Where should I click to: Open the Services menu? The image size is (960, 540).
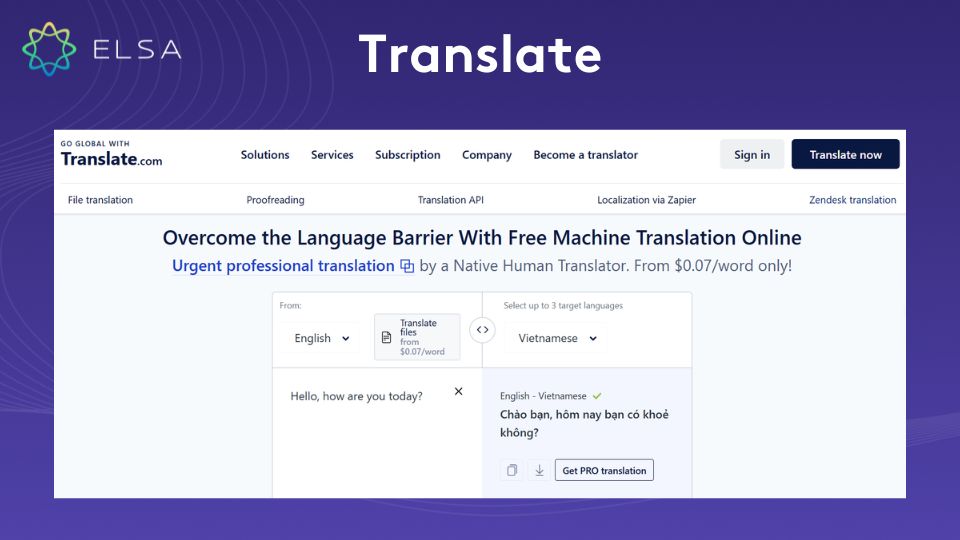point(332,155)
